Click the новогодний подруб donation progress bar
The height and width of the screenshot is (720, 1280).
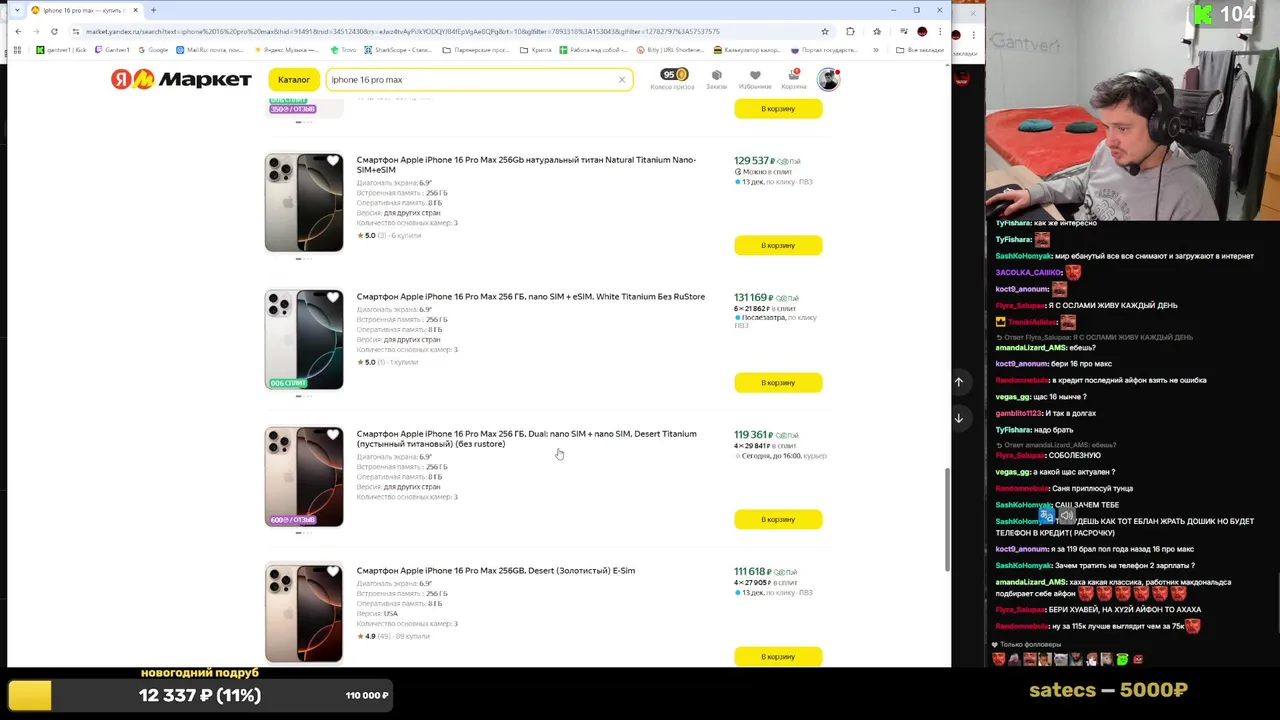200,695
